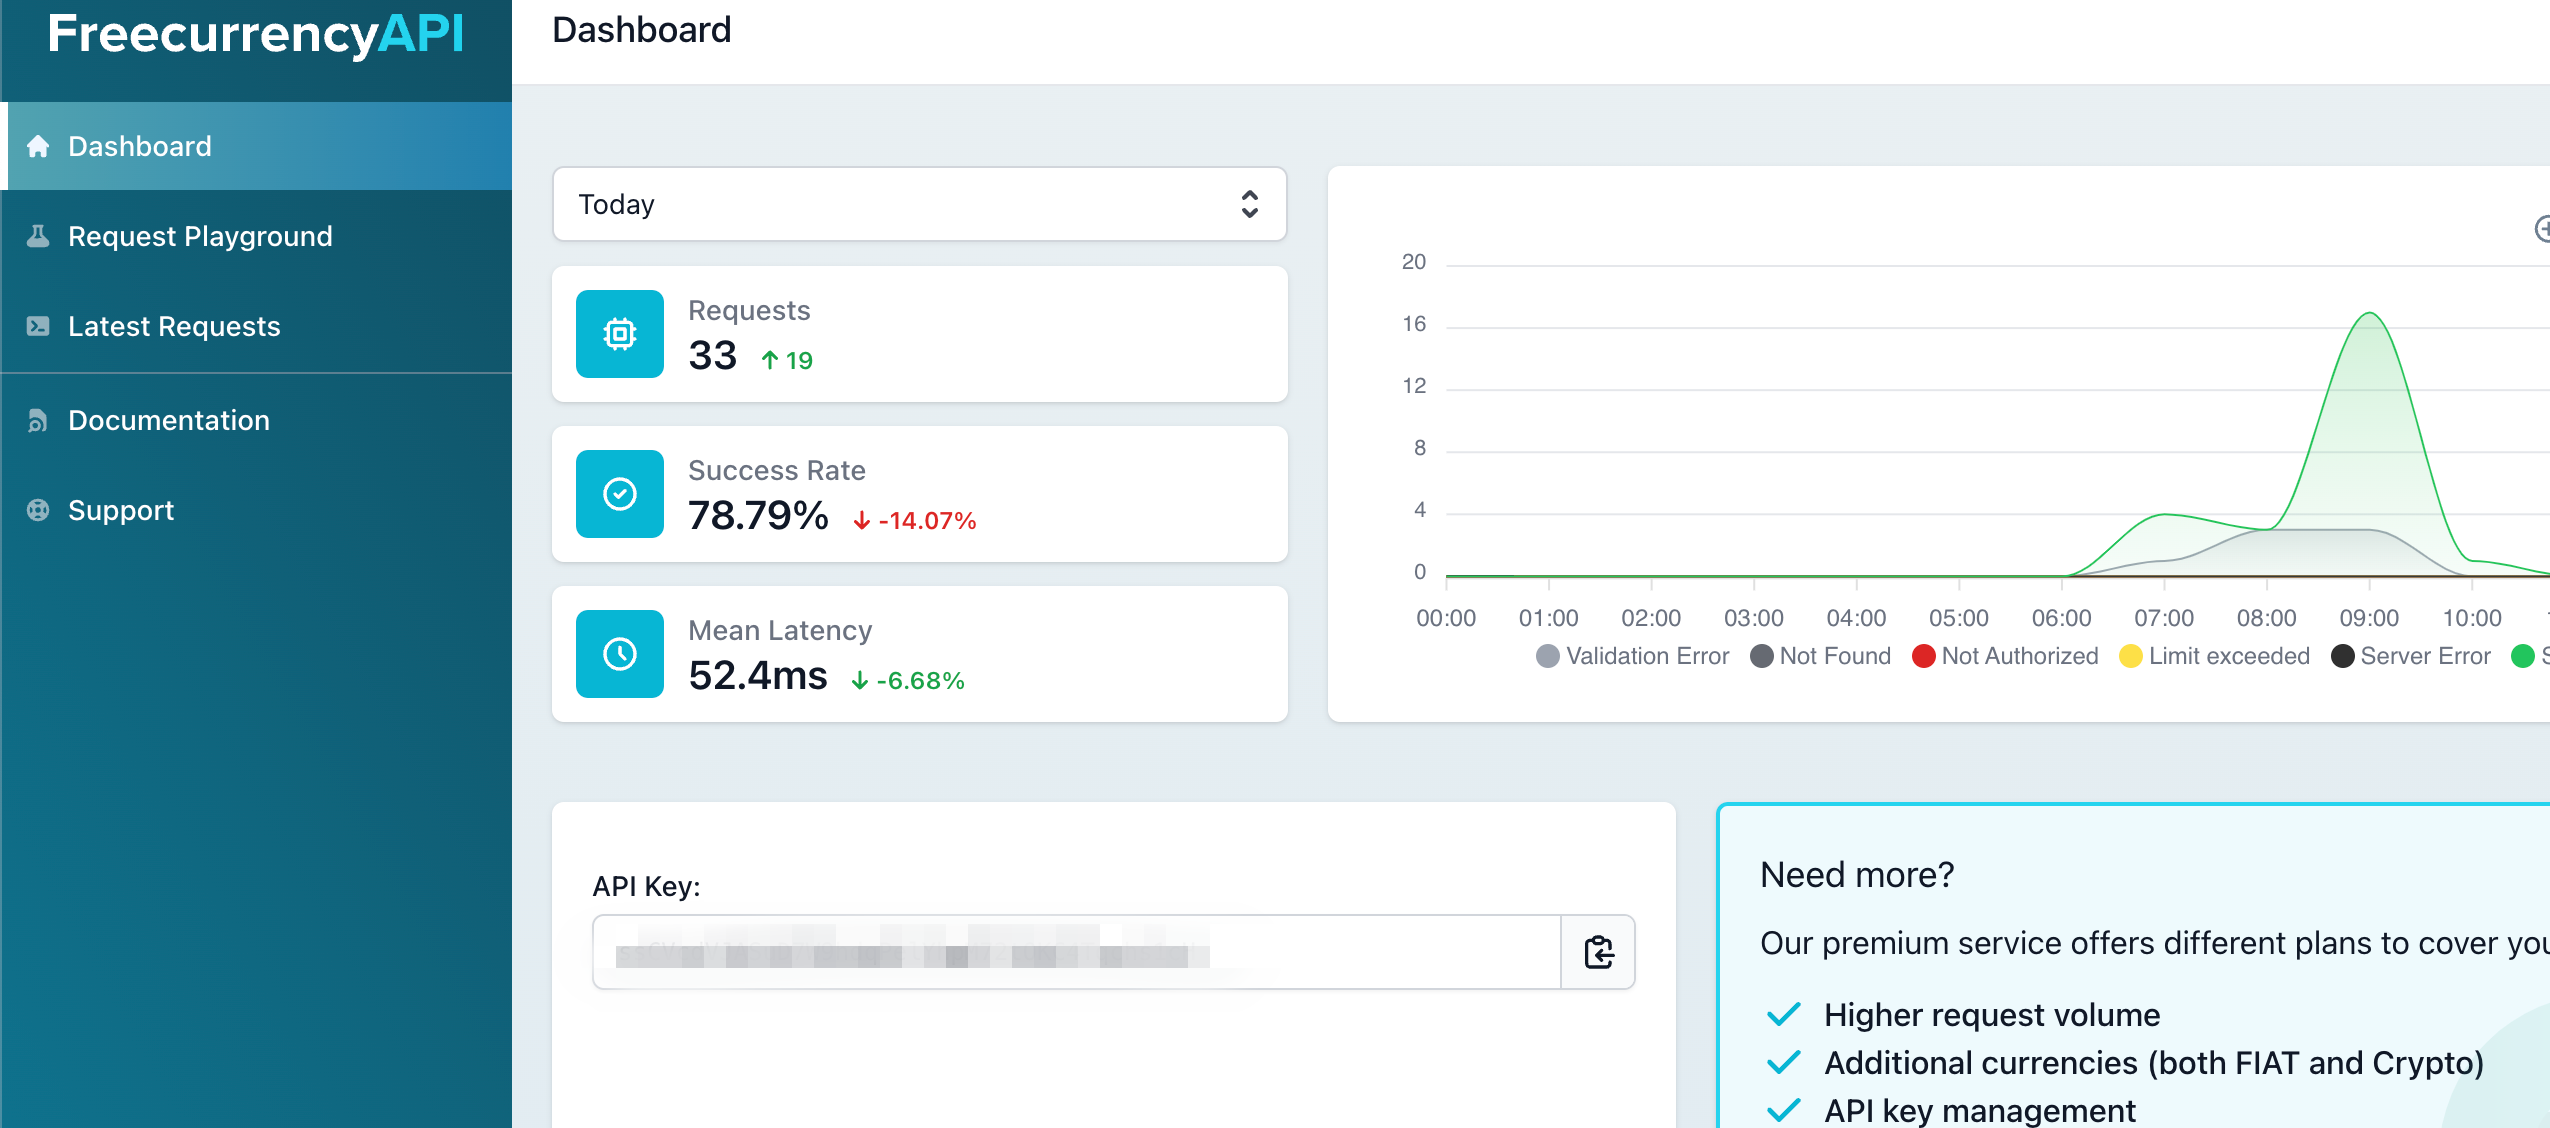Click the Requests value 33
Screen dimensions: 2550x1128
pyautogui.click(x=713, y=356)
